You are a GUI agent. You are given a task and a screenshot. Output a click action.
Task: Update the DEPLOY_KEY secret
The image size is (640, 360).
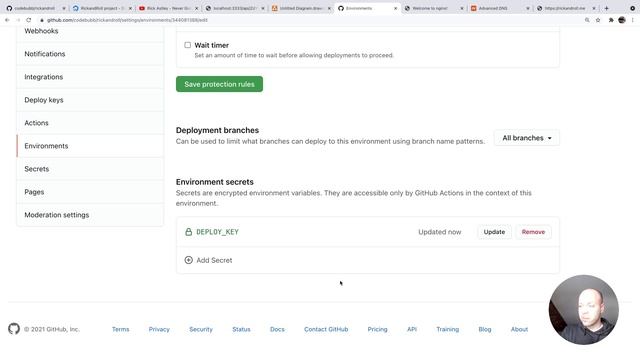494,232
